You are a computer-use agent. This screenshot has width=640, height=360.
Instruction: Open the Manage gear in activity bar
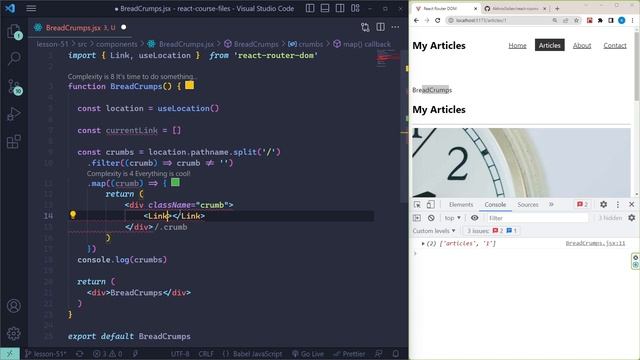click(x=14, y=333)
